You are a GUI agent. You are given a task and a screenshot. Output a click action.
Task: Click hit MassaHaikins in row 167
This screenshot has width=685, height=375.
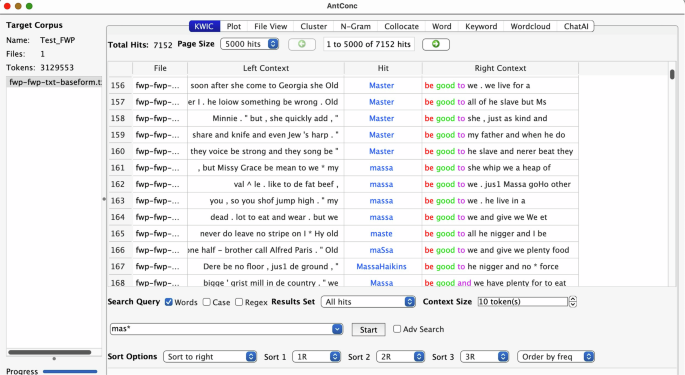(381, 267)
